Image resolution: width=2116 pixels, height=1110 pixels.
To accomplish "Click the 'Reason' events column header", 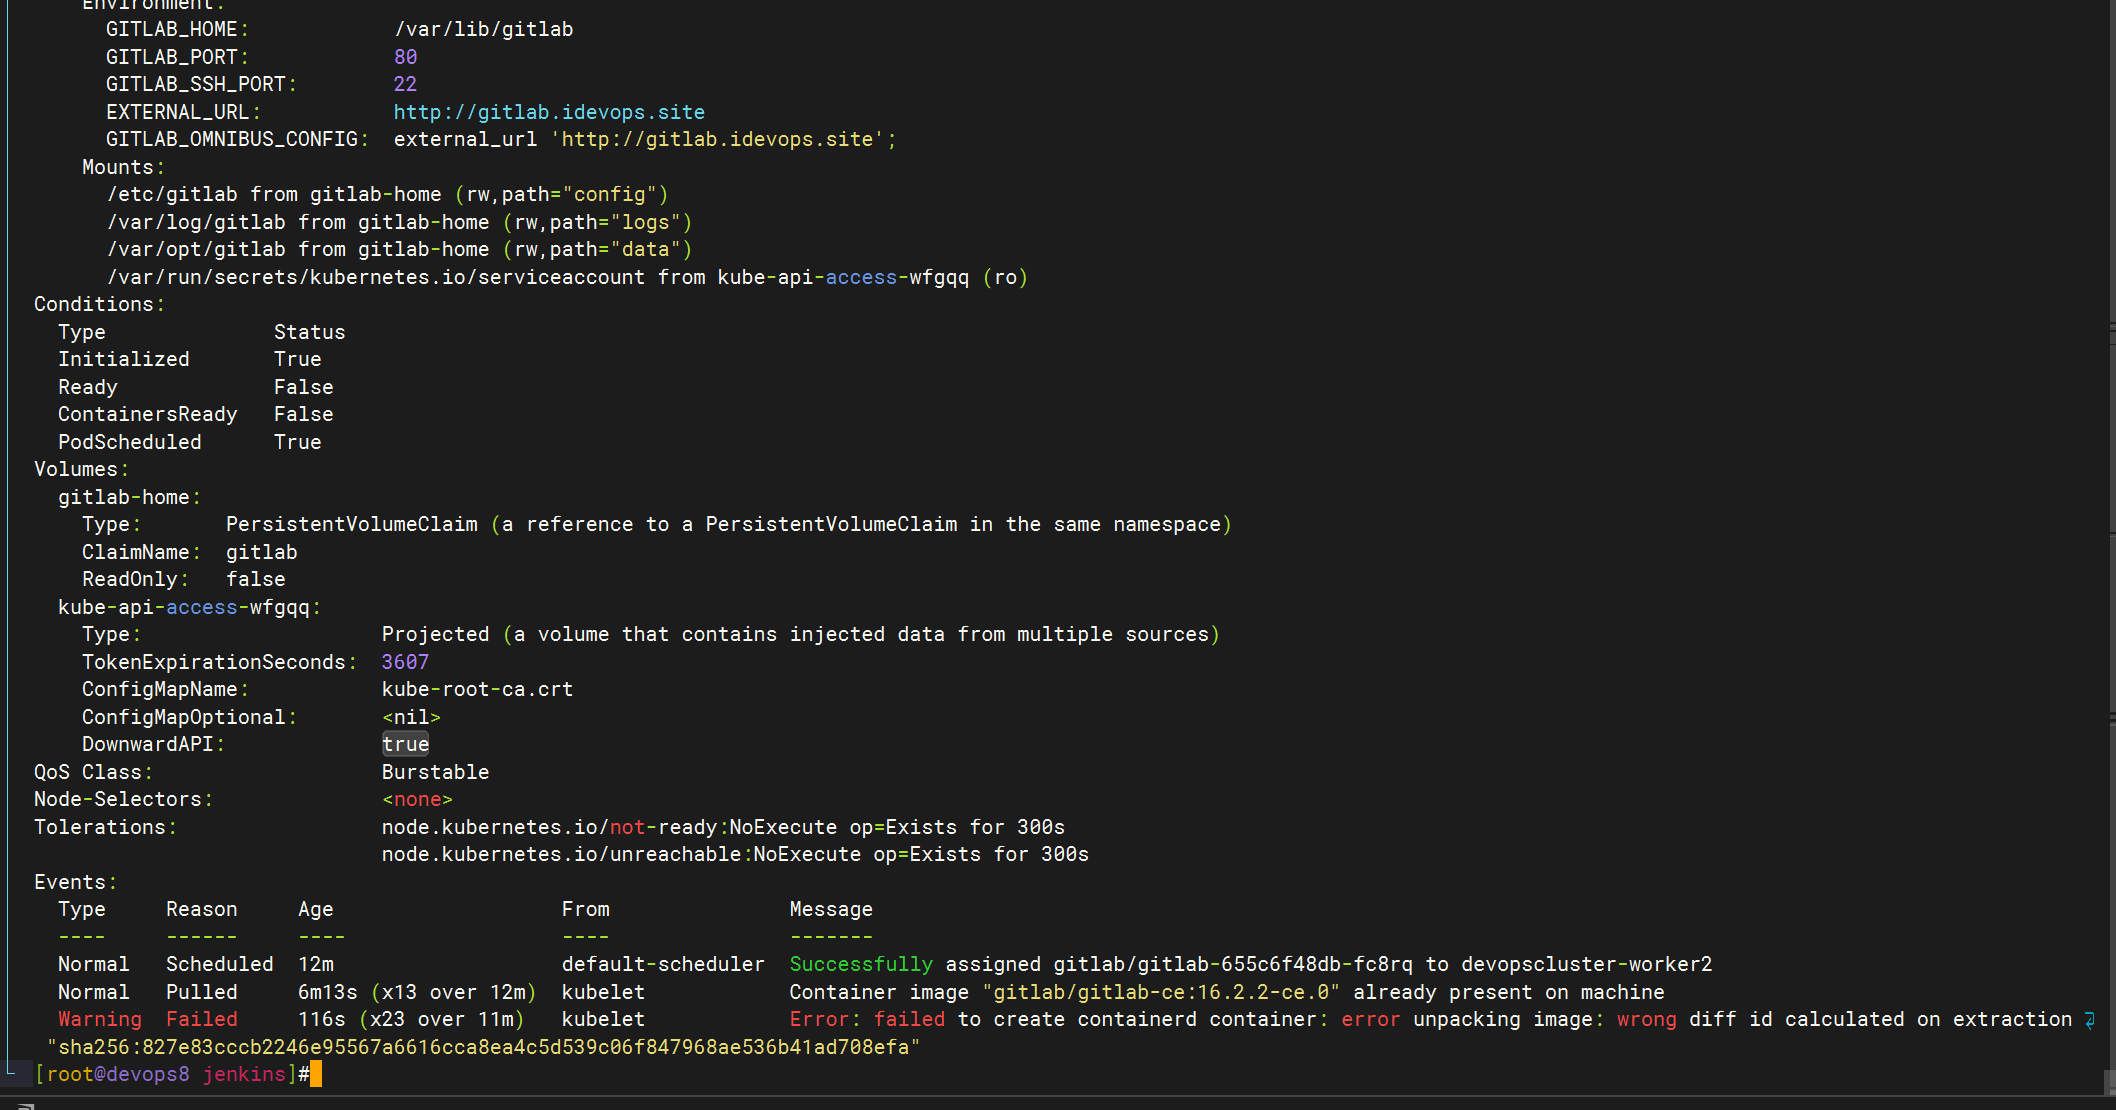I will tap(201, 909).
